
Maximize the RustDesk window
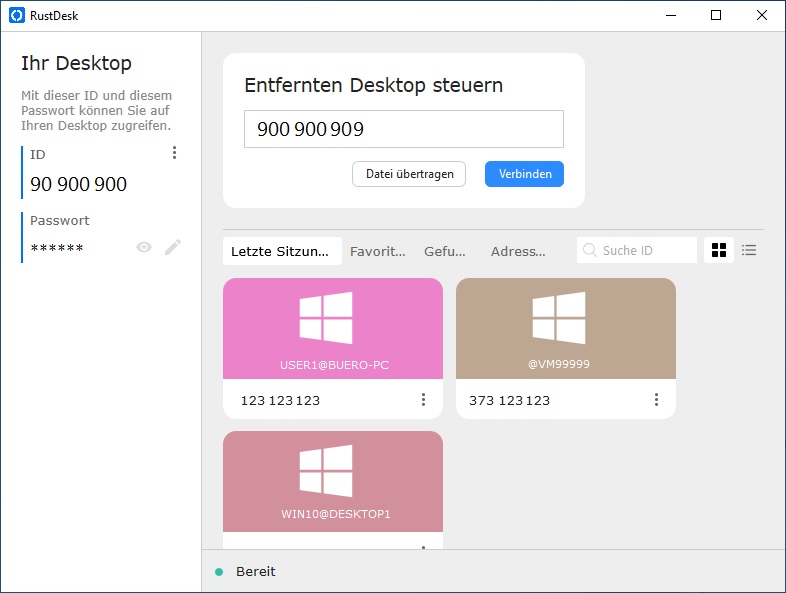click(x=716, y=16)
